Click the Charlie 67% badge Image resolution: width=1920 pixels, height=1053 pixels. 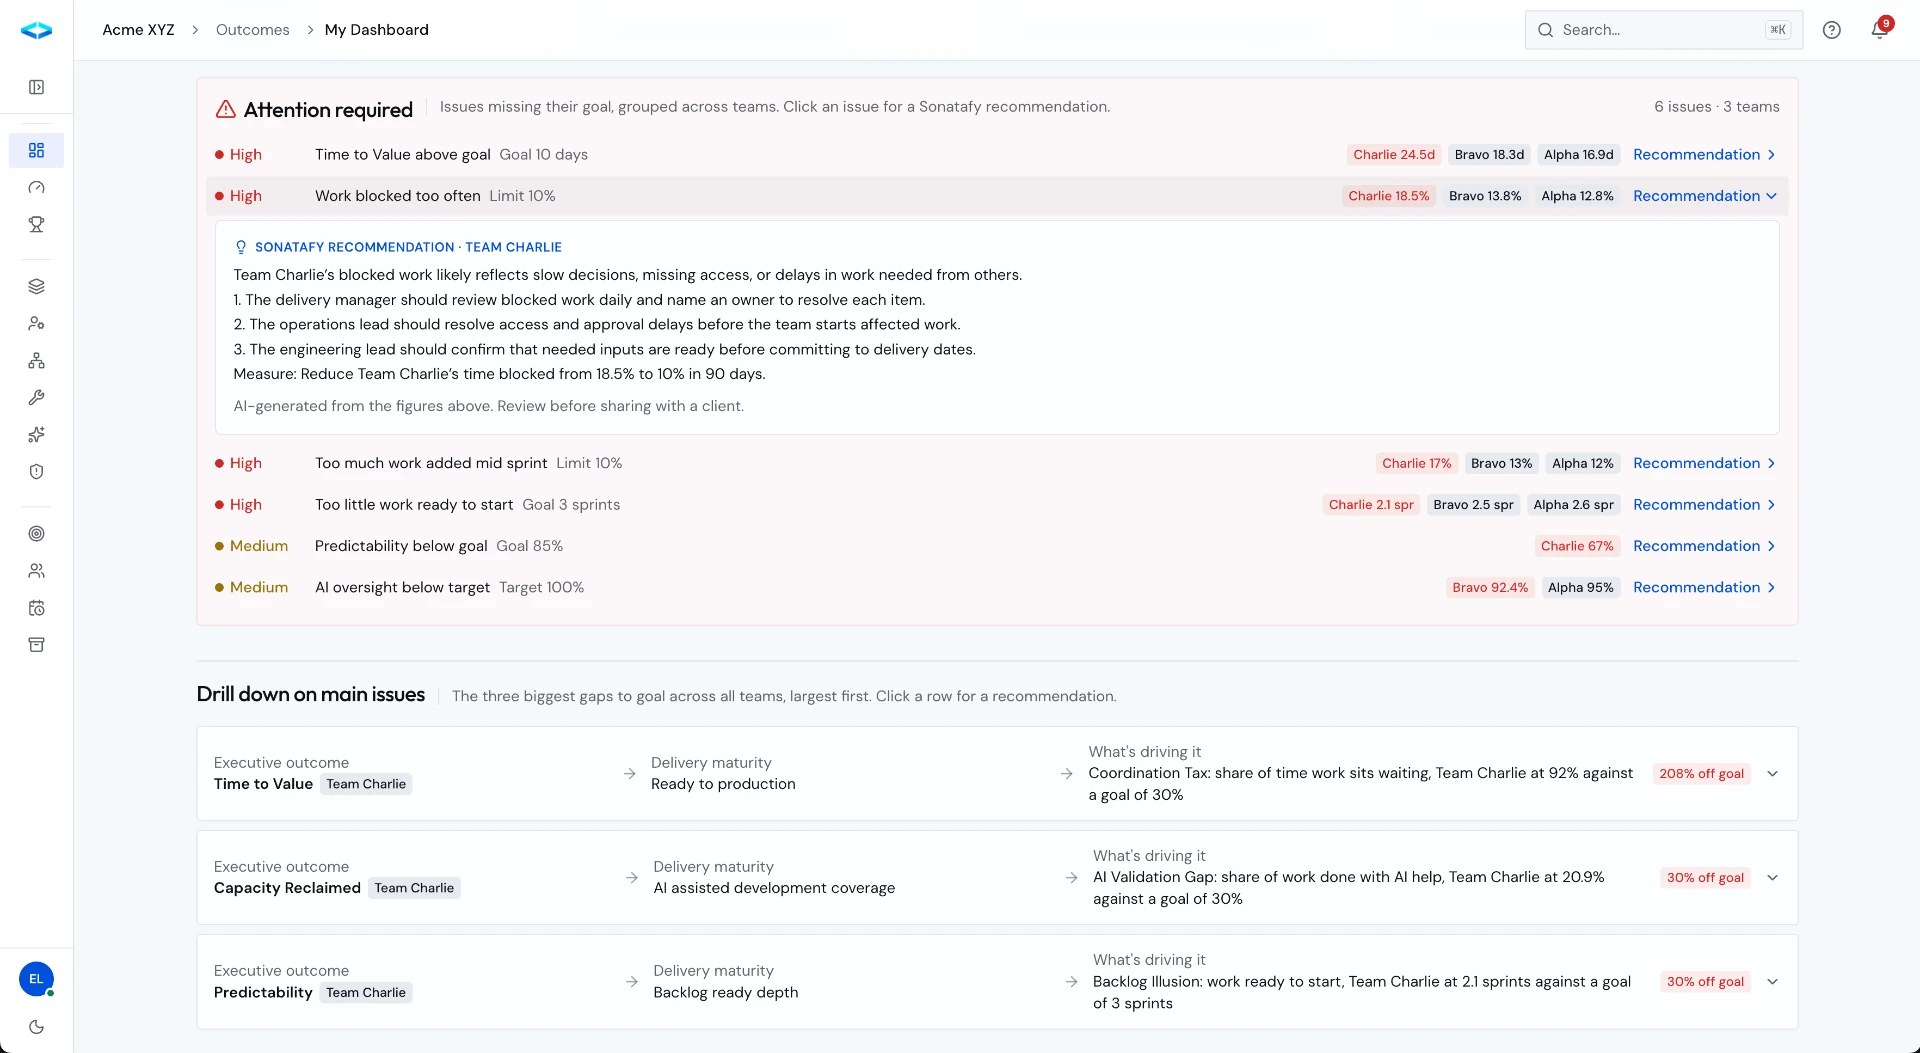pos(1577,546)
